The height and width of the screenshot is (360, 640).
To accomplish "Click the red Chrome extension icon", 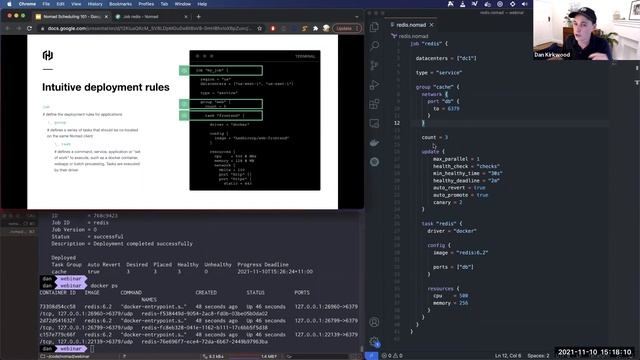I will click(273, 28).
